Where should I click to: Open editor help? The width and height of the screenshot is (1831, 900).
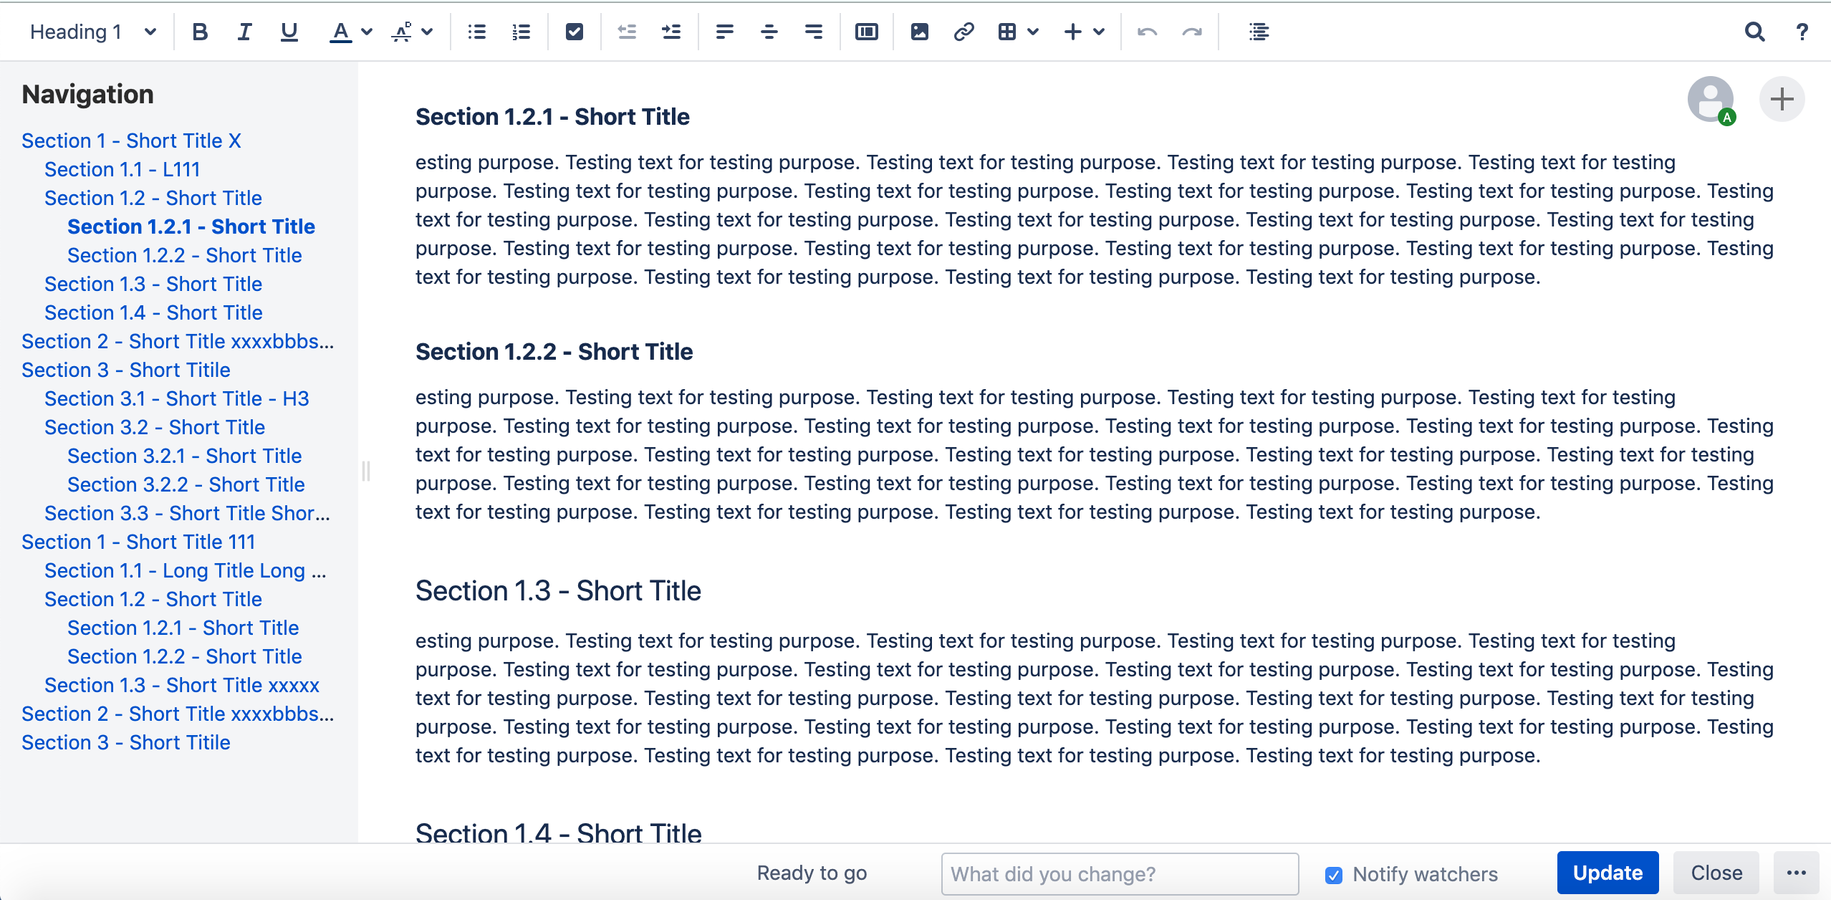coord(1802,32)
